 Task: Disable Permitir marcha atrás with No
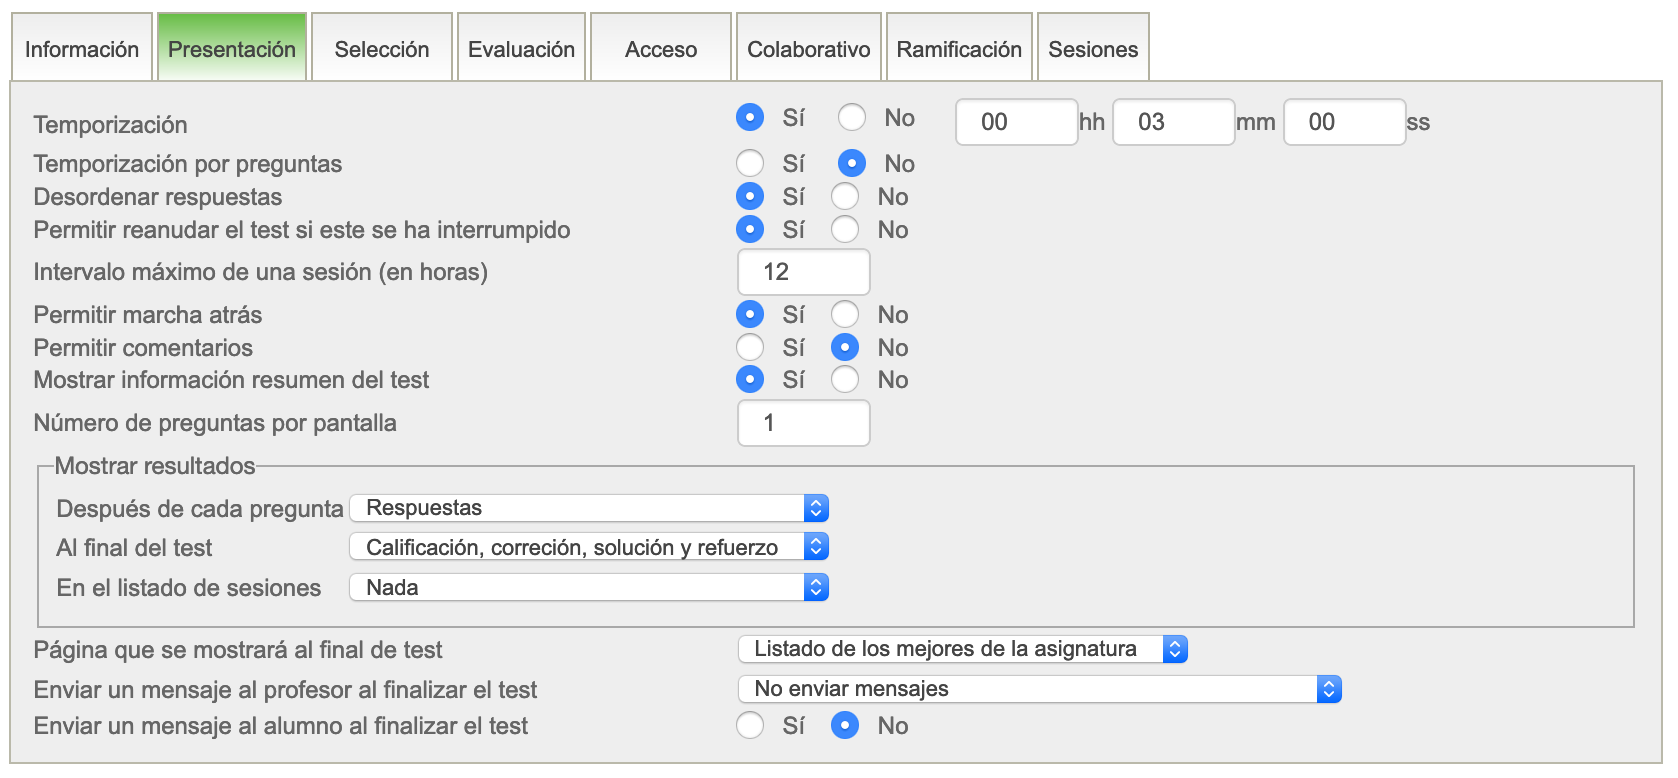tap(845, 315)
